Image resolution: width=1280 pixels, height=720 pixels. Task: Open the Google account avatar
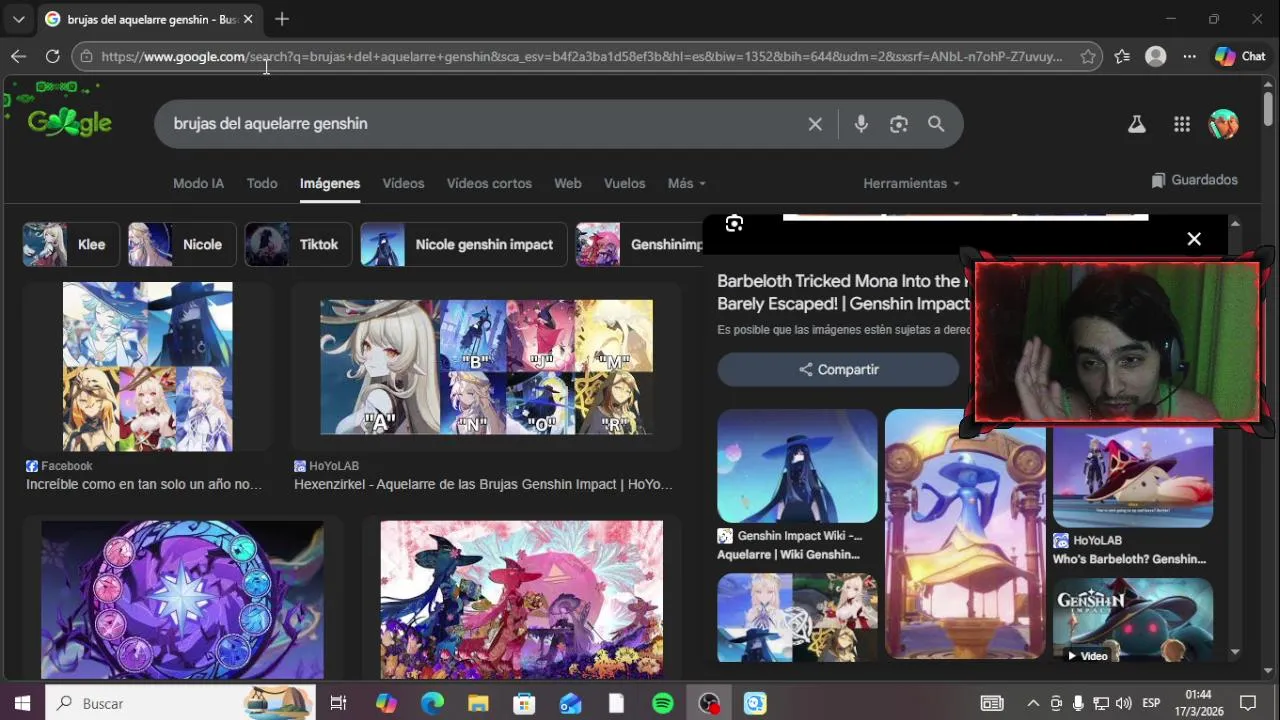coord(1224,124)
